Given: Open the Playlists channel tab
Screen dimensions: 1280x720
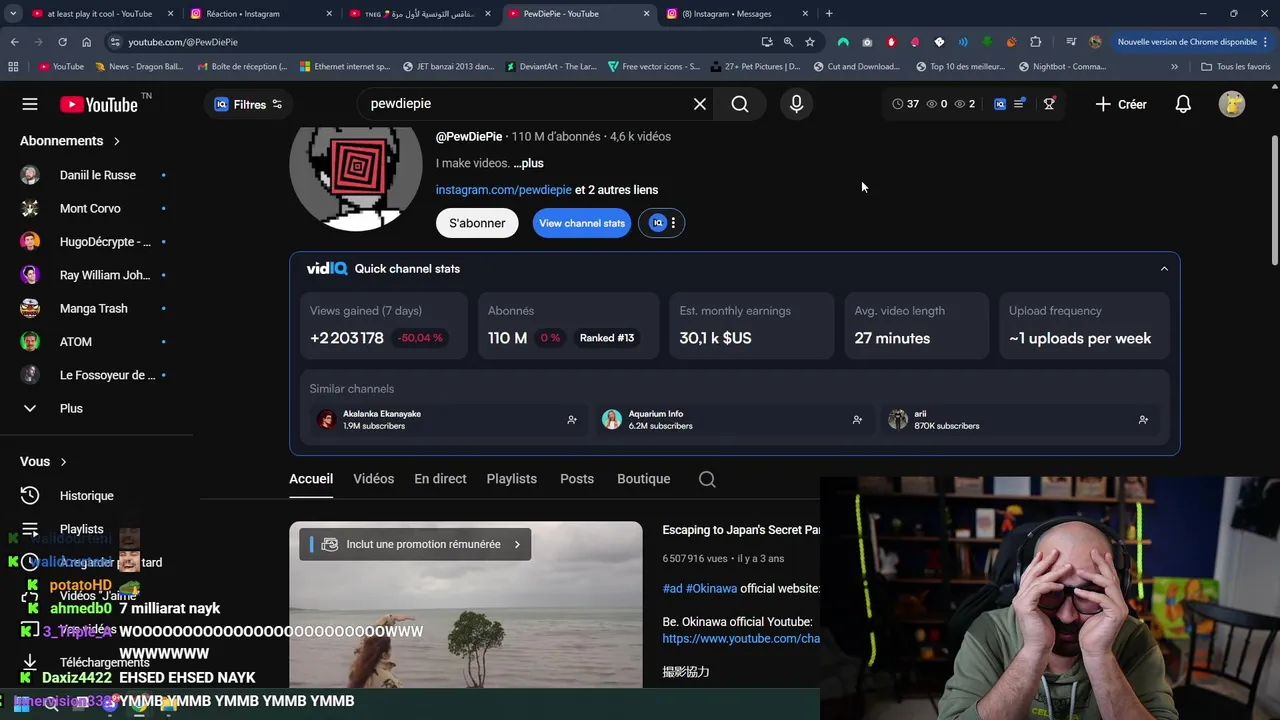Looking at the screenshot, I should click(512, 479).
